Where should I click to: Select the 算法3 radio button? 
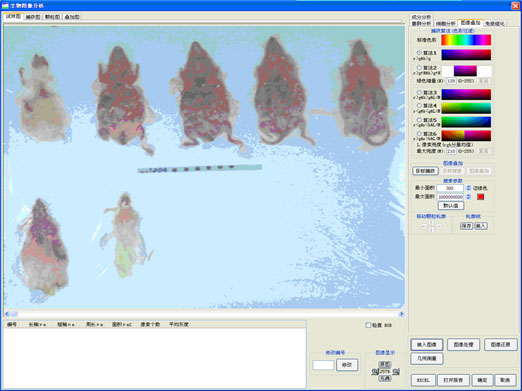tap(419, 92)
